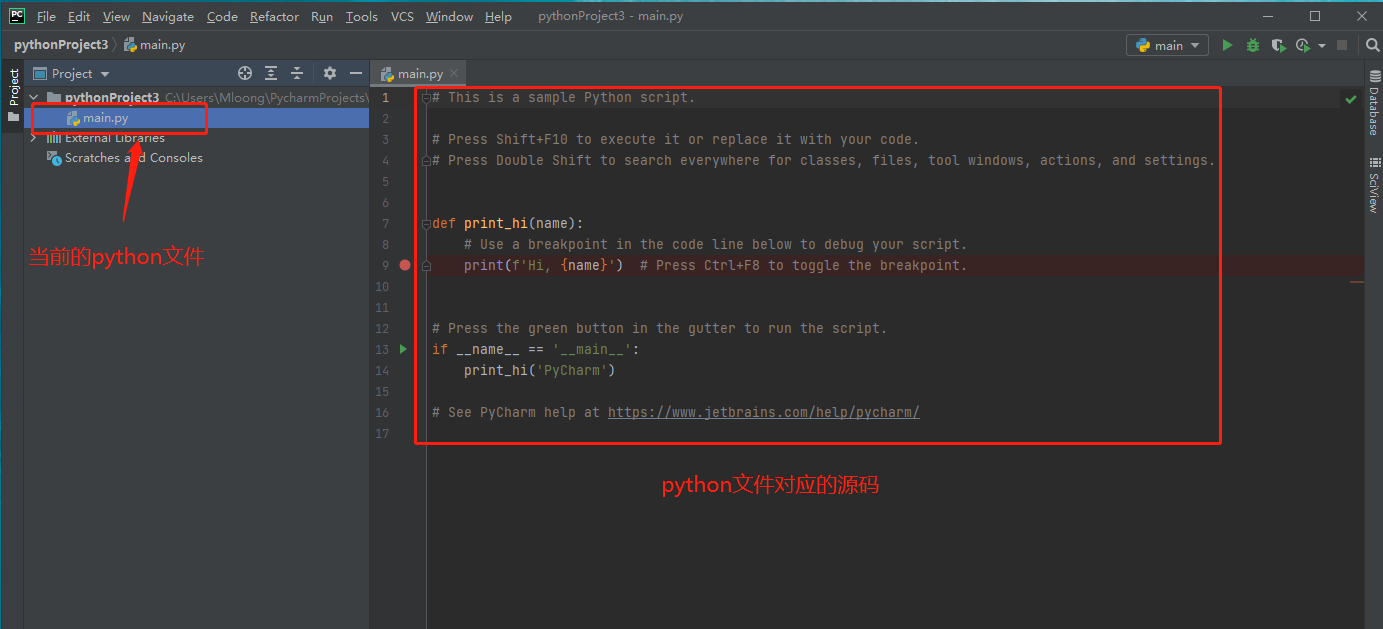Collapse the pythonProject3 project tree

(33, 97)
